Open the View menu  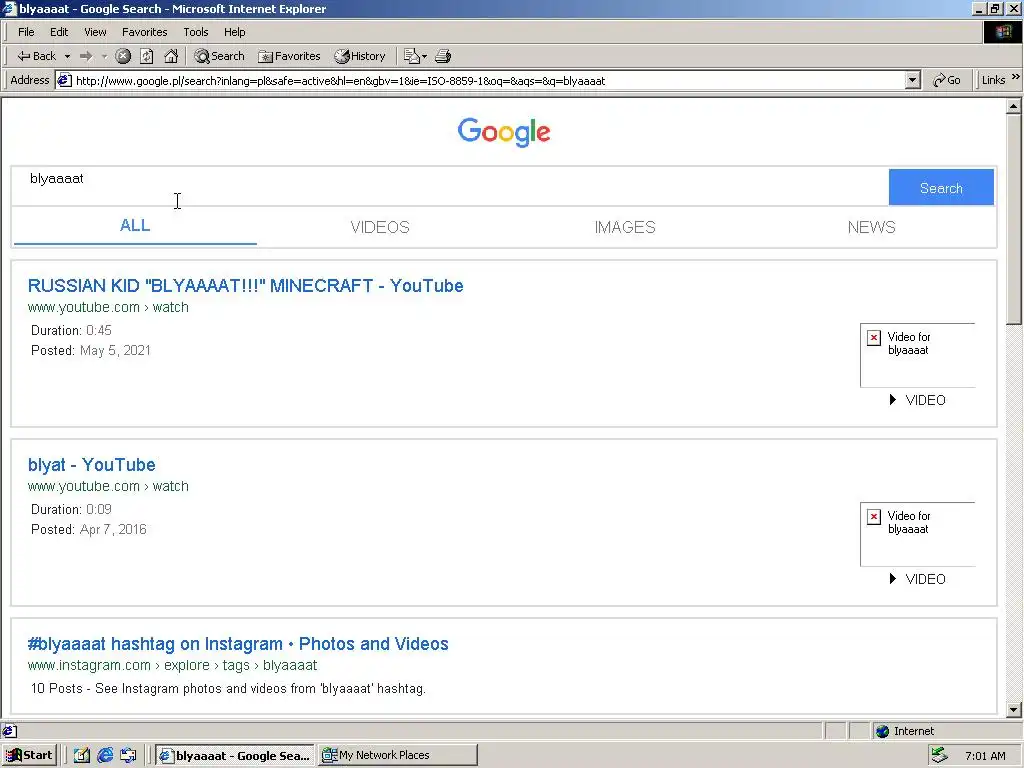[95, 32]
